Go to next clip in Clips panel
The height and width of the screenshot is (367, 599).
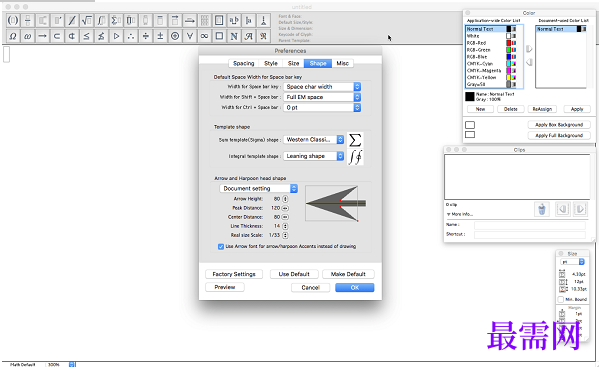tap(580, 209)
